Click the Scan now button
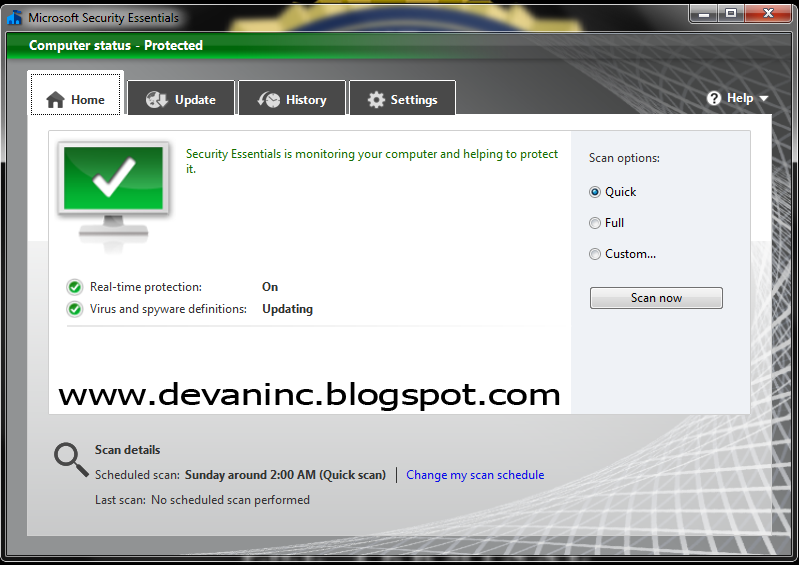799x565 pixels. coord(656,298)
